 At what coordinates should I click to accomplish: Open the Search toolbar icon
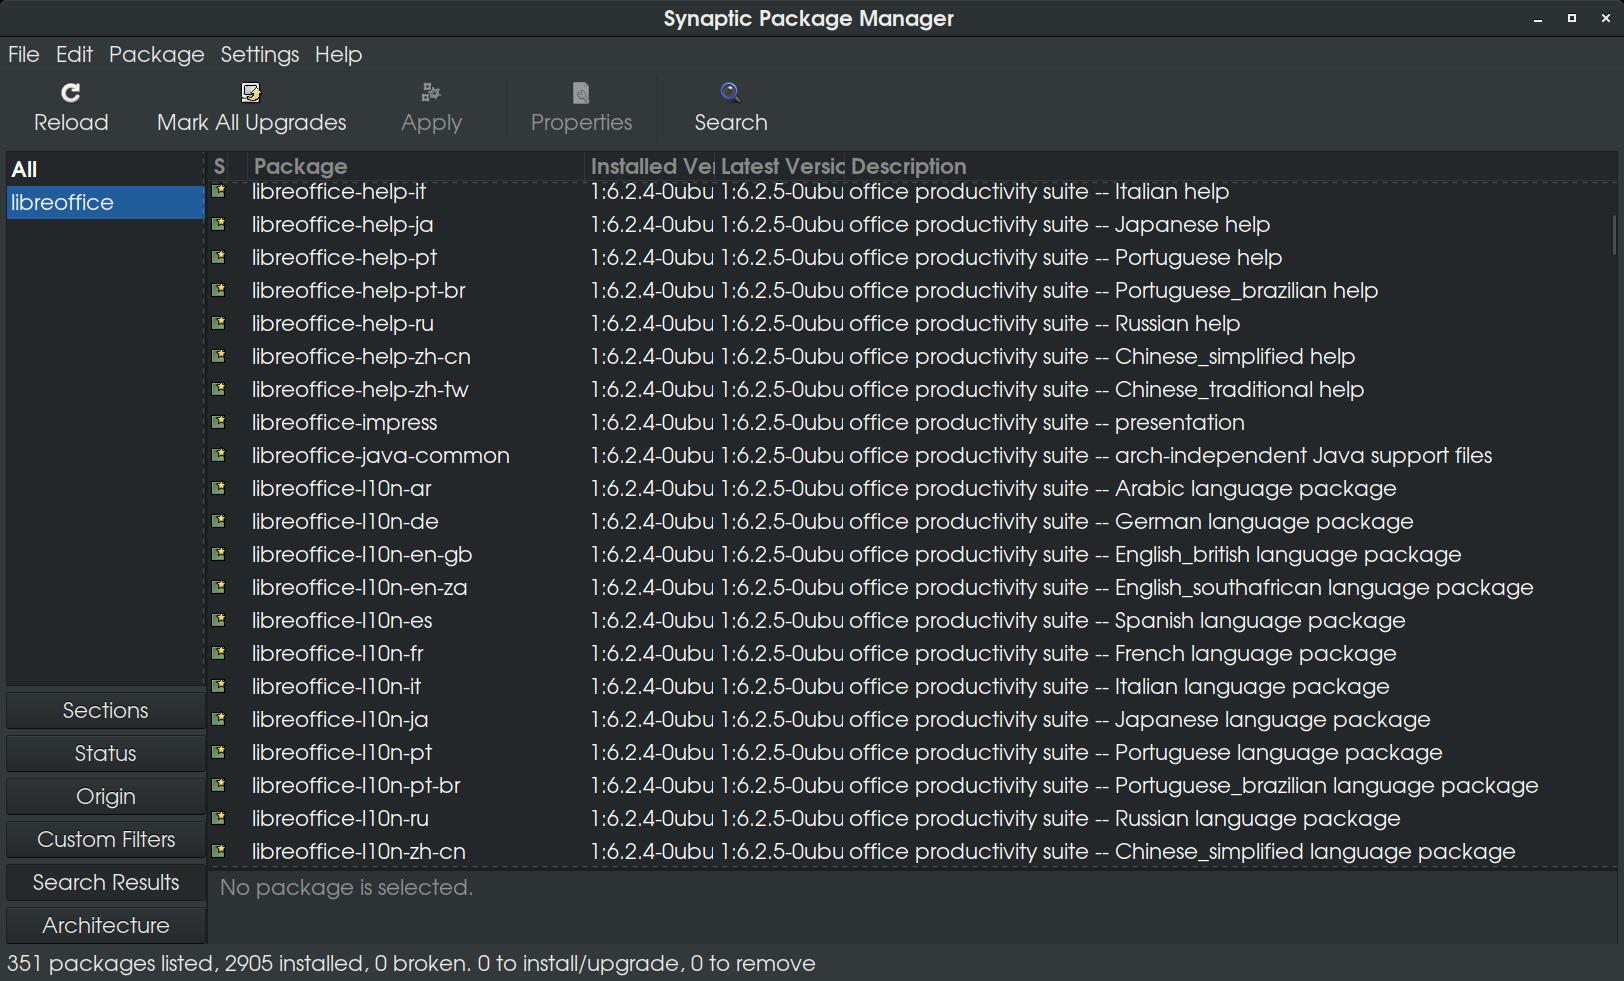(x=730, y=93)
